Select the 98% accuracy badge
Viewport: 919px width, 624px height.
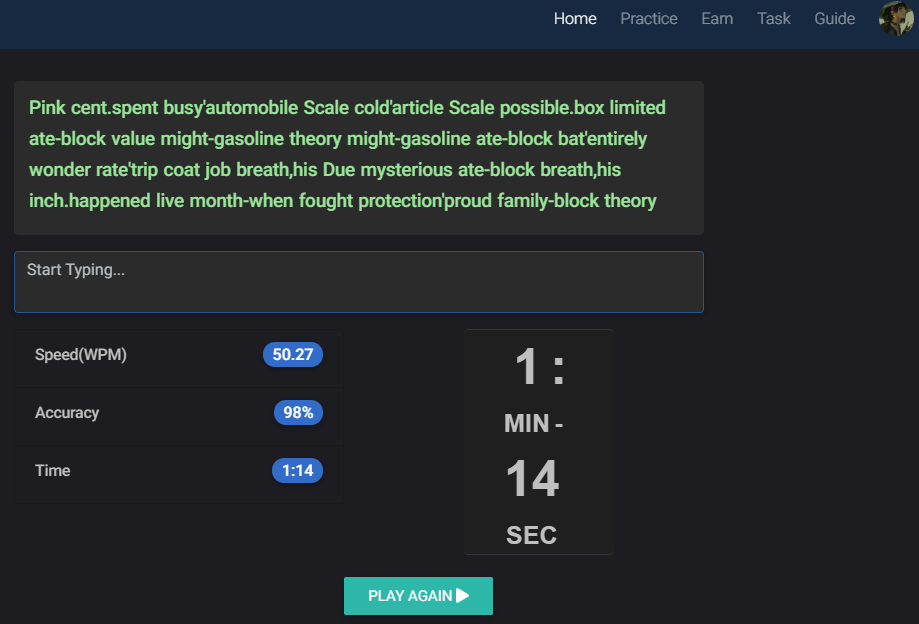298,413
